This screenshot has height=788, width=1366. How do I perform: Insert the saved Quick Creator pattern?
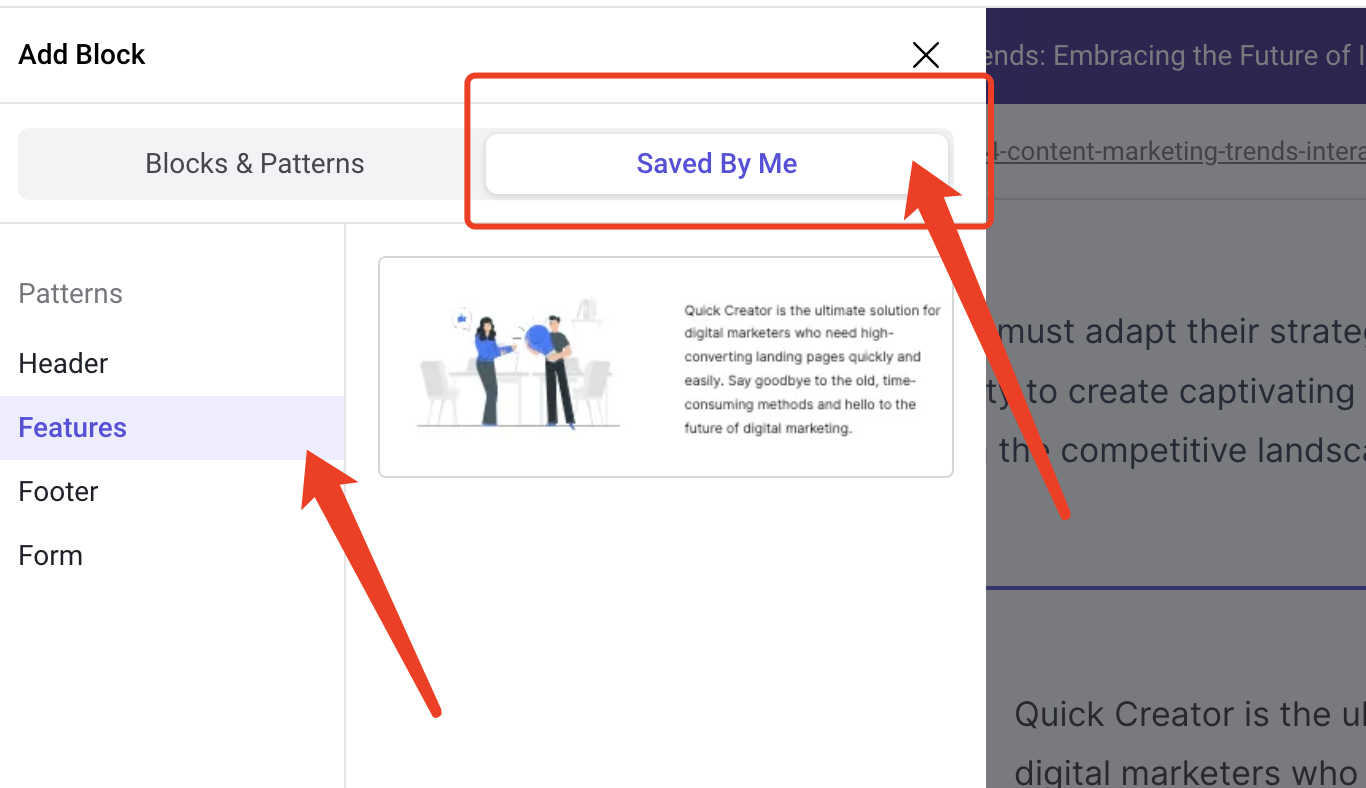[666, 367]
